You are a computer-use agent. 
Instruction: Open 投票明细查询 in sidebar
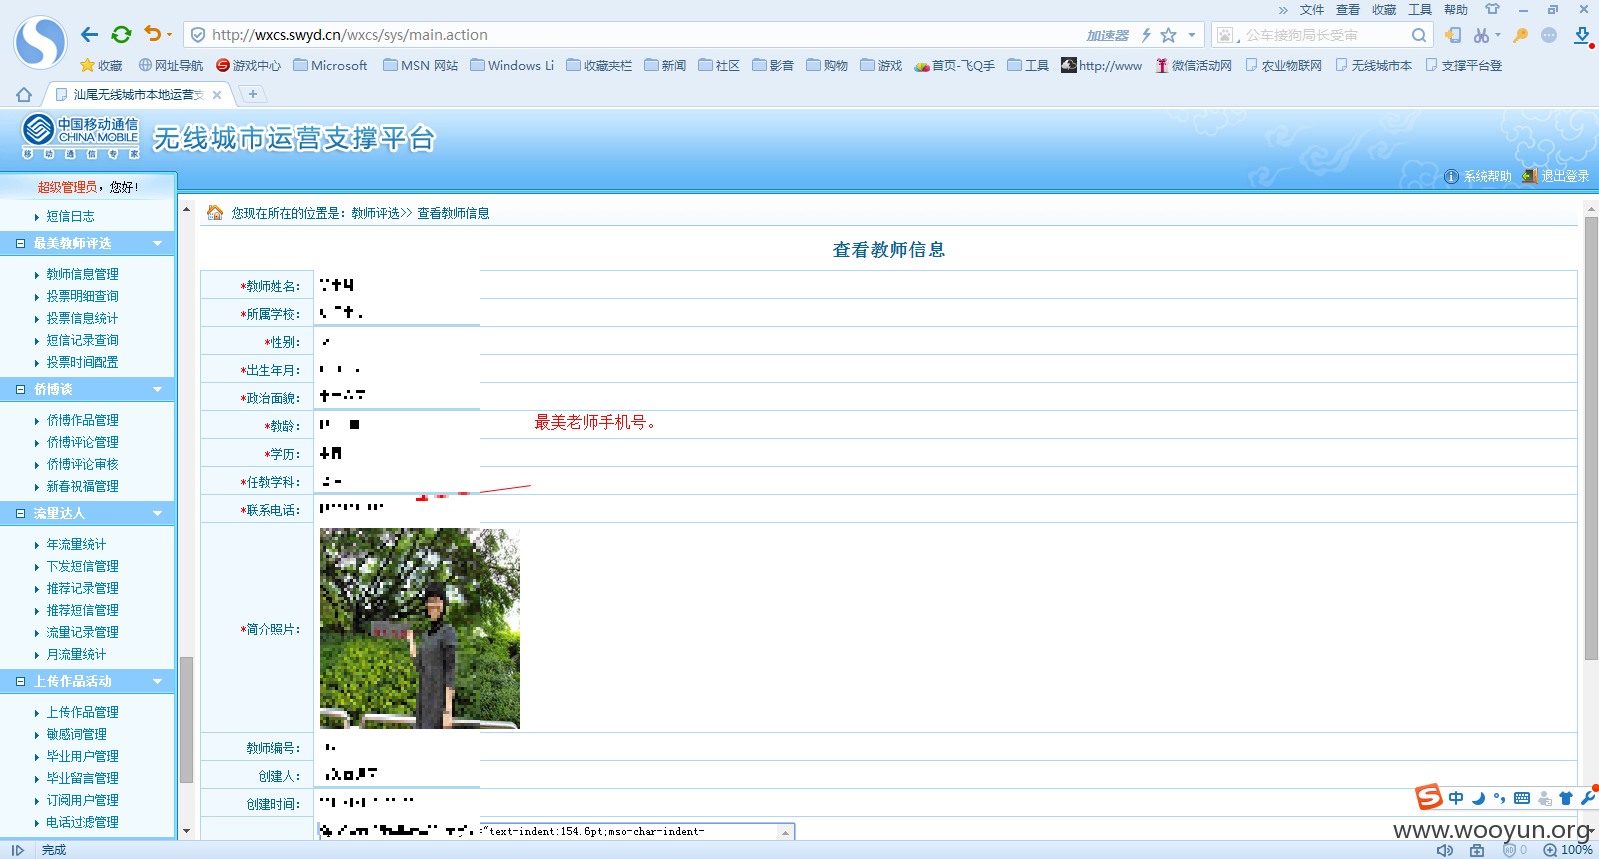click(x=82, y=296)
